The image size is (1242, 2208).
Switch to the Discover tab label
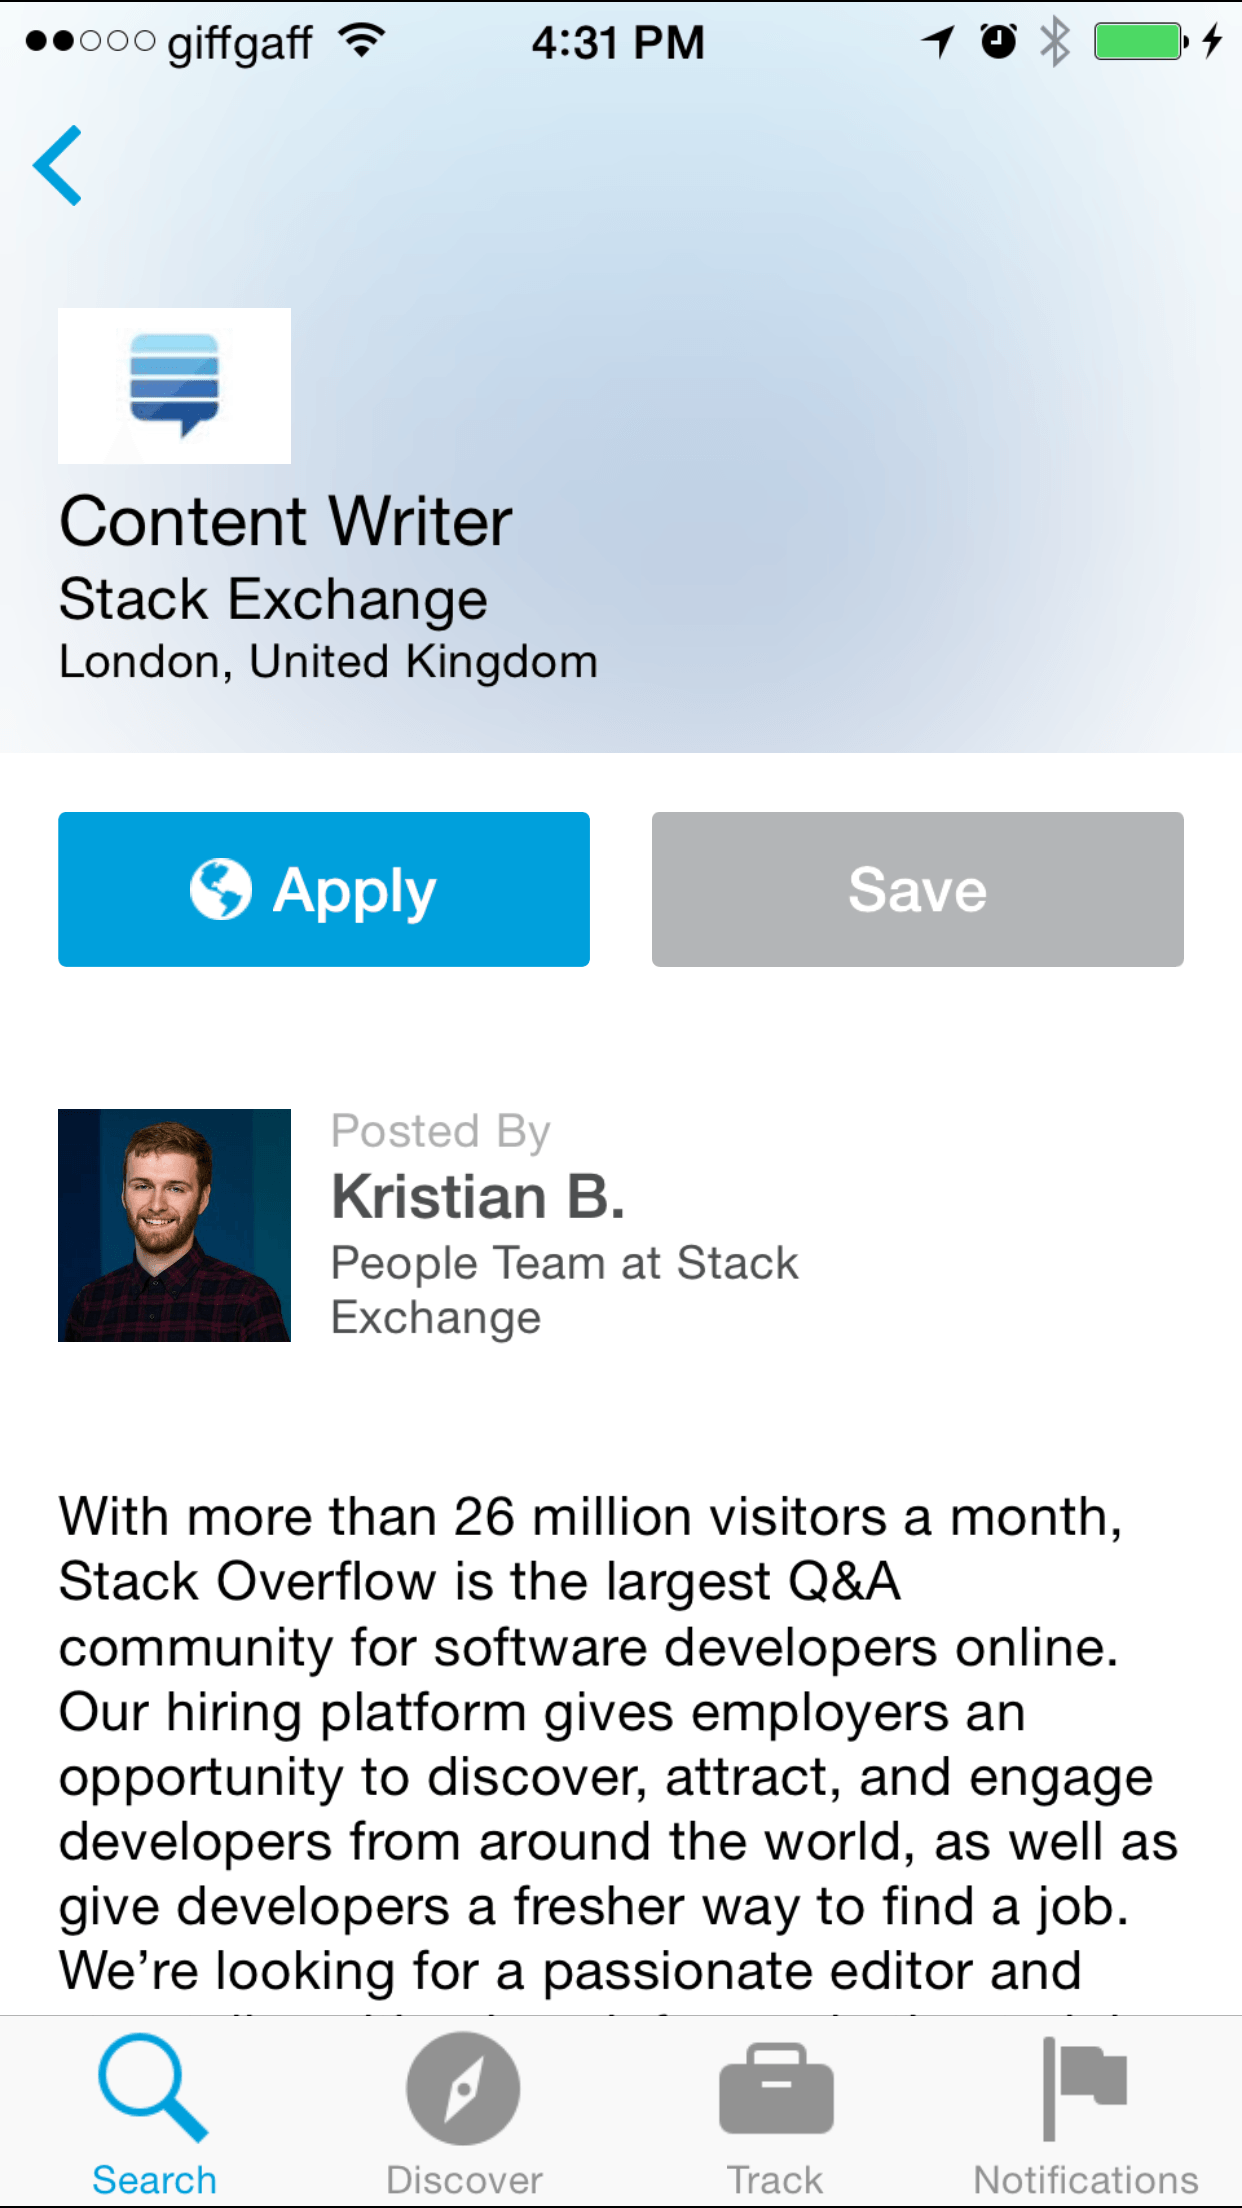(464, 2180)
